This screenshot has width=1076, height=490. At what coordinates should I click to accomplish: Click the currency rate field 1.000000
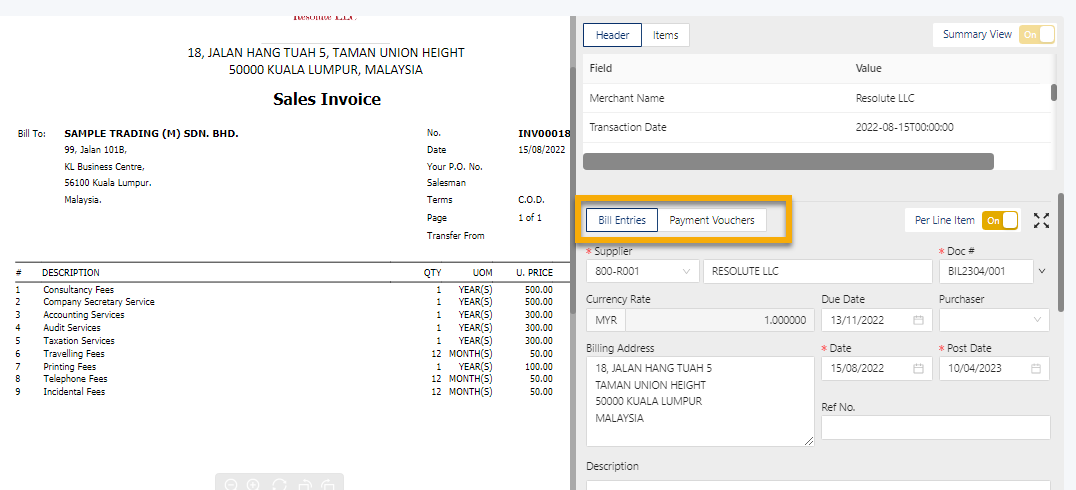[720, 320]
